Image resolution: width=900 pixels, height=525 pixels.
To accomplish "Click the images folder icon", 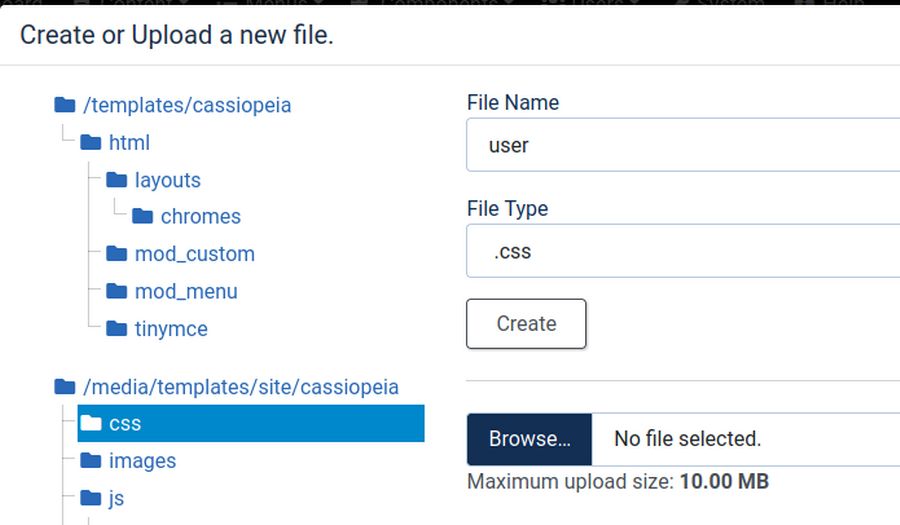I will coord(91,461).
